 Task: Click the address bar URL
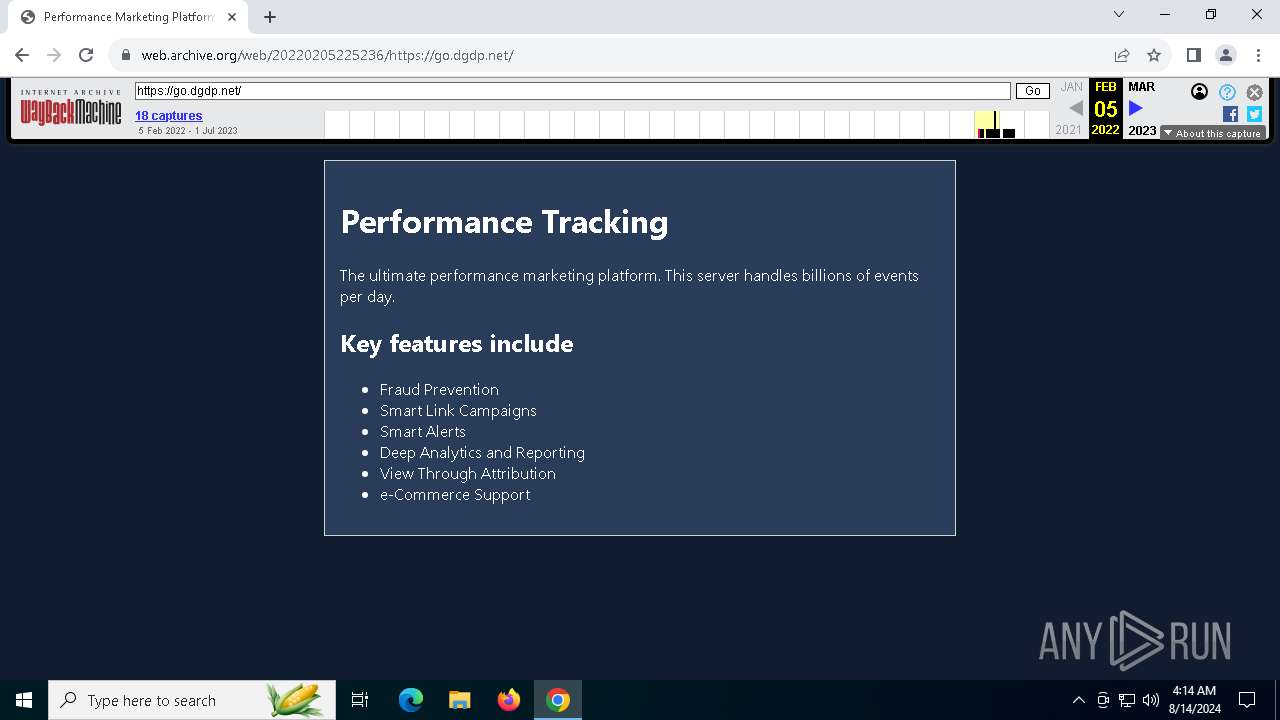coord(328,55)
